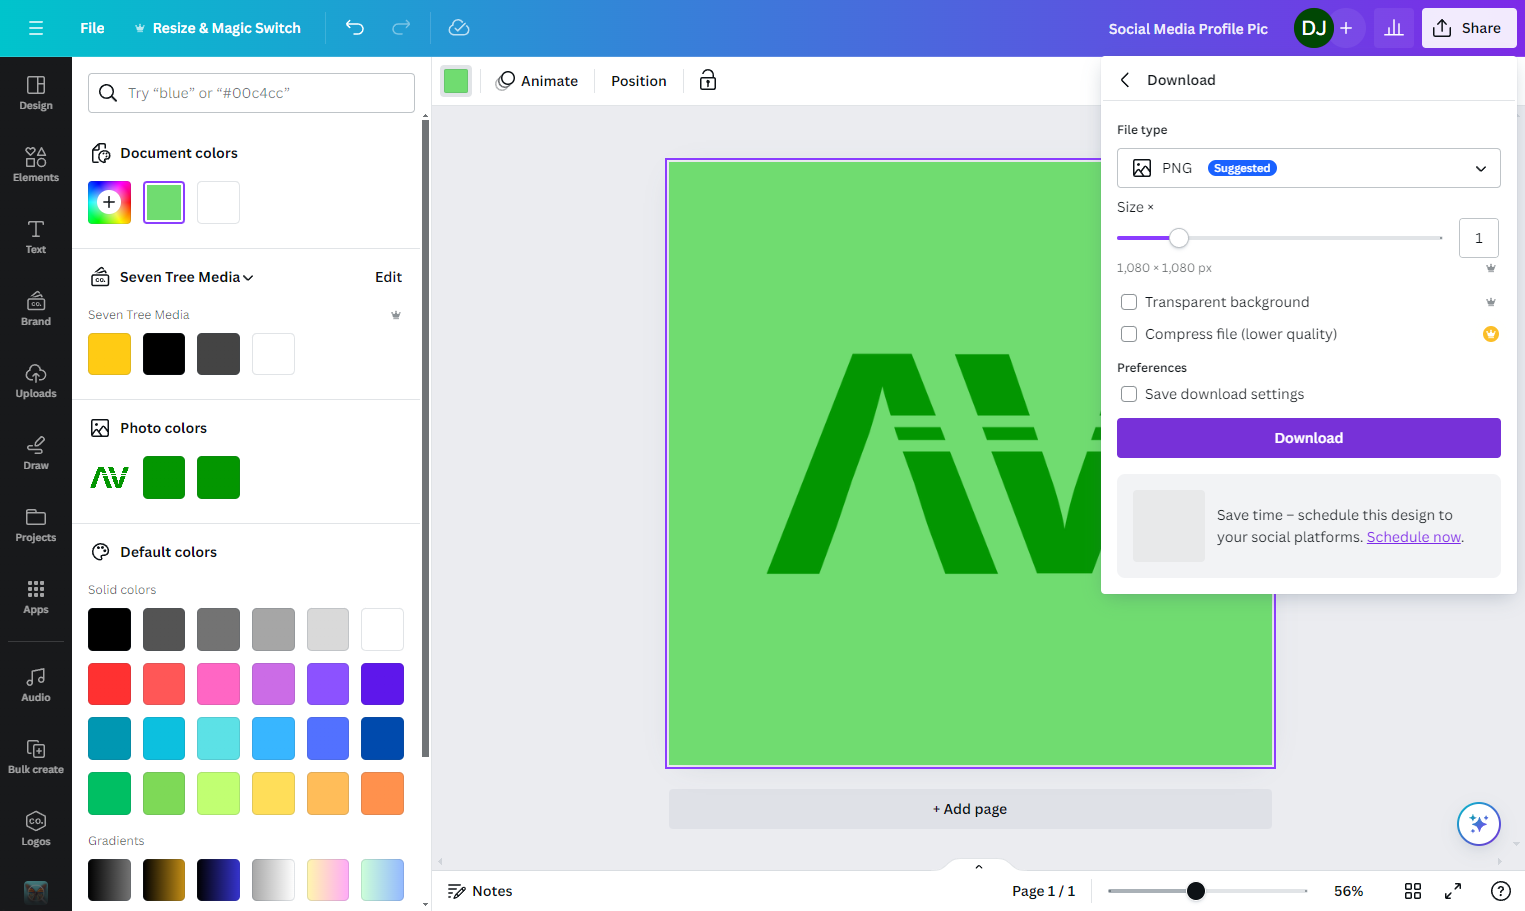
Task: Follow the Schedule now link
Action: click(x=1414, y=537)
